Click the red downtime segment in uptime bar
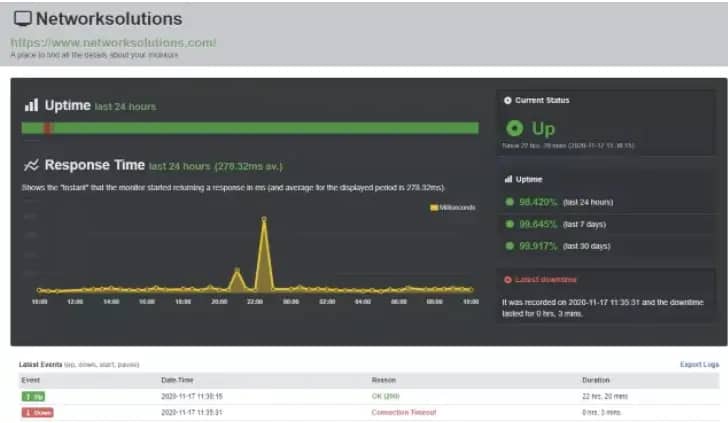This screenshot has height=423, width=728. (47, 128)
